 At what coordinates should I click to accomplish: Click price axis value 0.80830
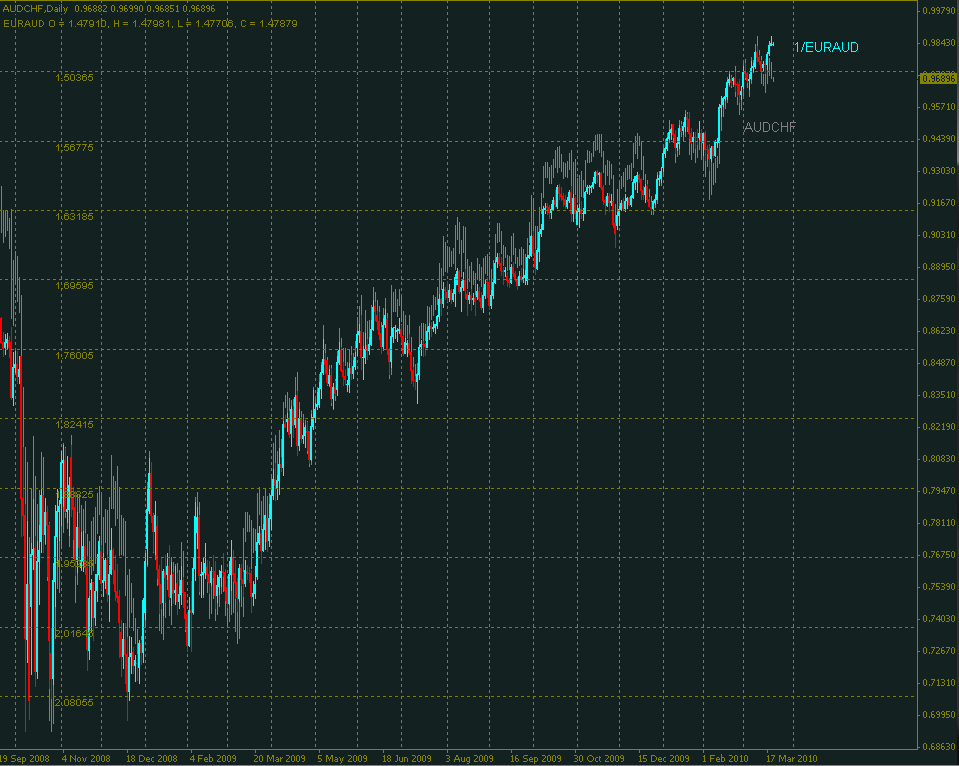pyautogui.click(x=939, y=458)
